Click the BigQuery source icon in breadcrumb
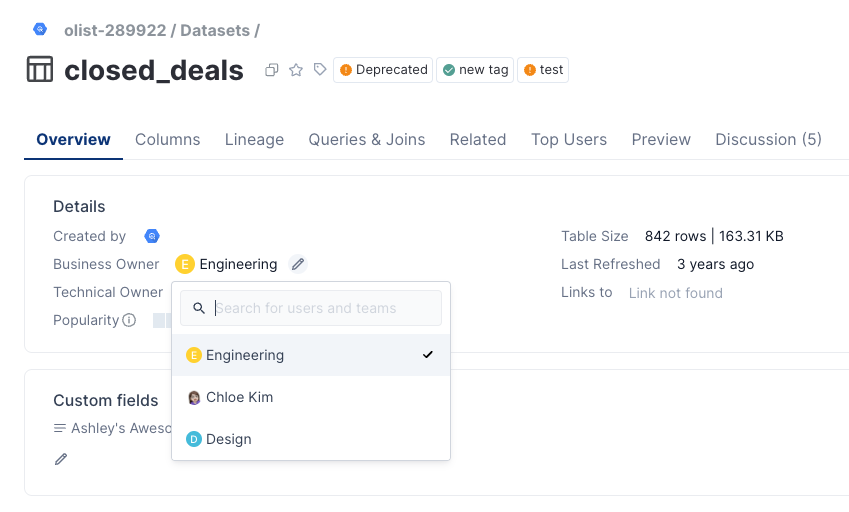This screenshot has width=849, height=512. pos(40,29)
